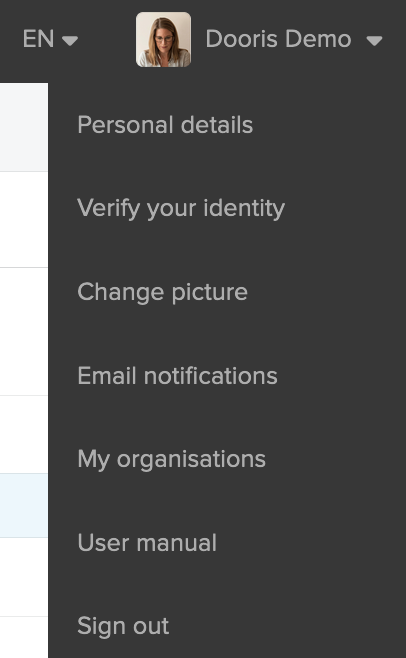Click the grey table header strip under the top bar
The width and height of the screenshot is (406, 658).
click(24, 127)
